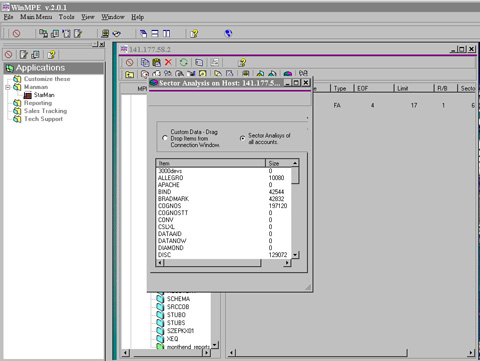The image size is (480, 361).
Task: Click the EOF column header
Action: (x=373, y=88)
